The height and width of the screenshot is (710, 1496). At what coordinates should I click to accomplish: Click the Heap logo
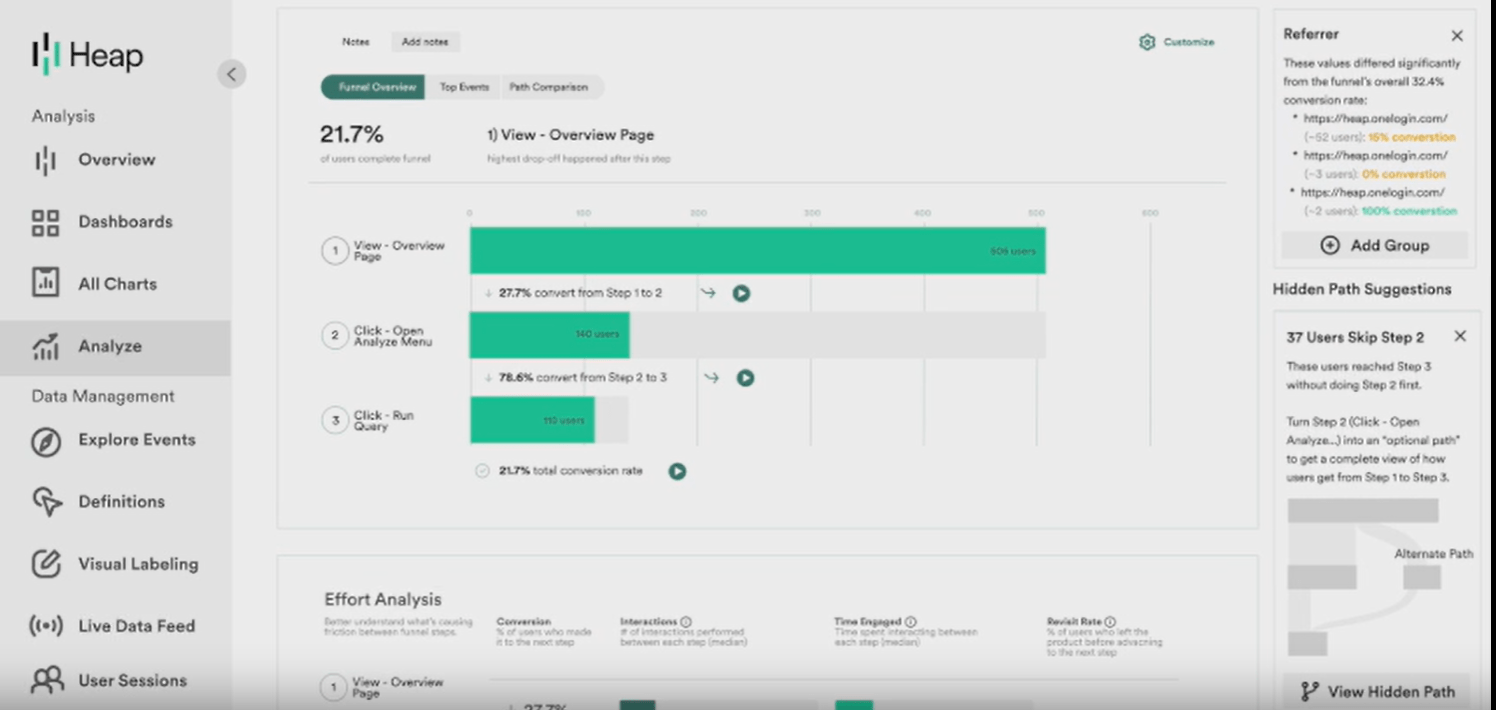tap(88, 55)
